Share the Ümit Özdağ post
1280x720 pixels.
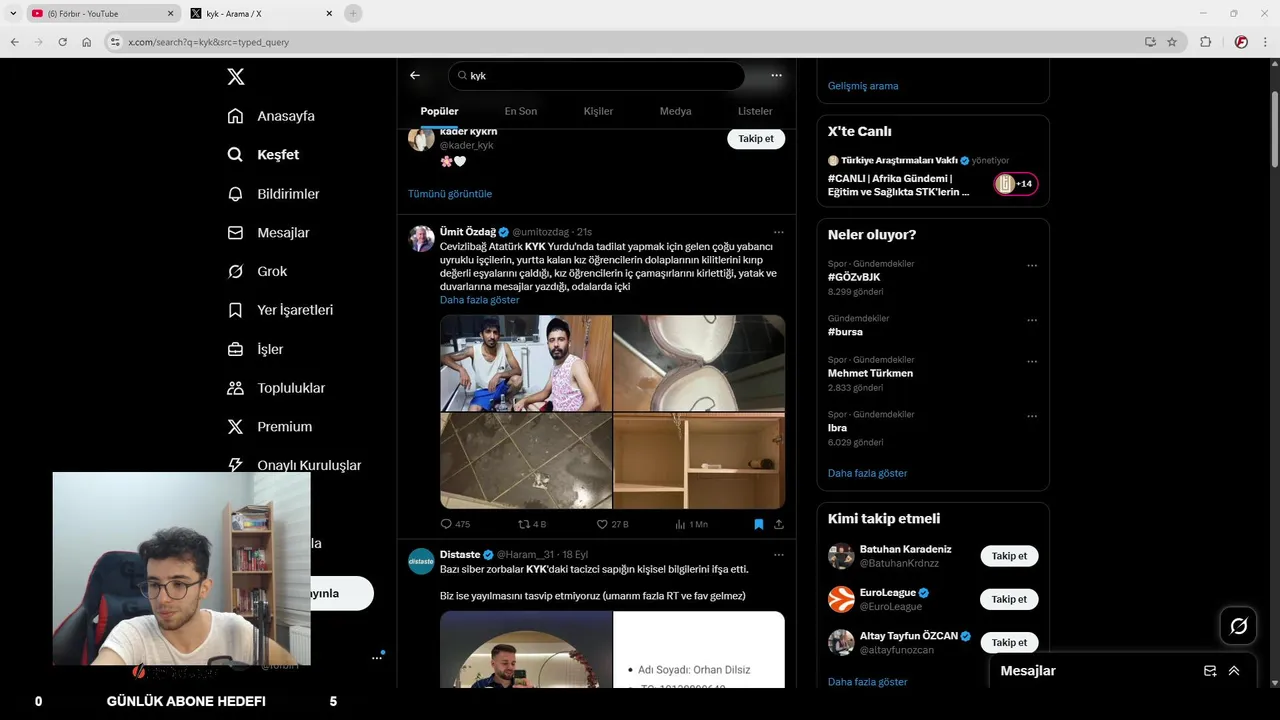pos(779,524)
